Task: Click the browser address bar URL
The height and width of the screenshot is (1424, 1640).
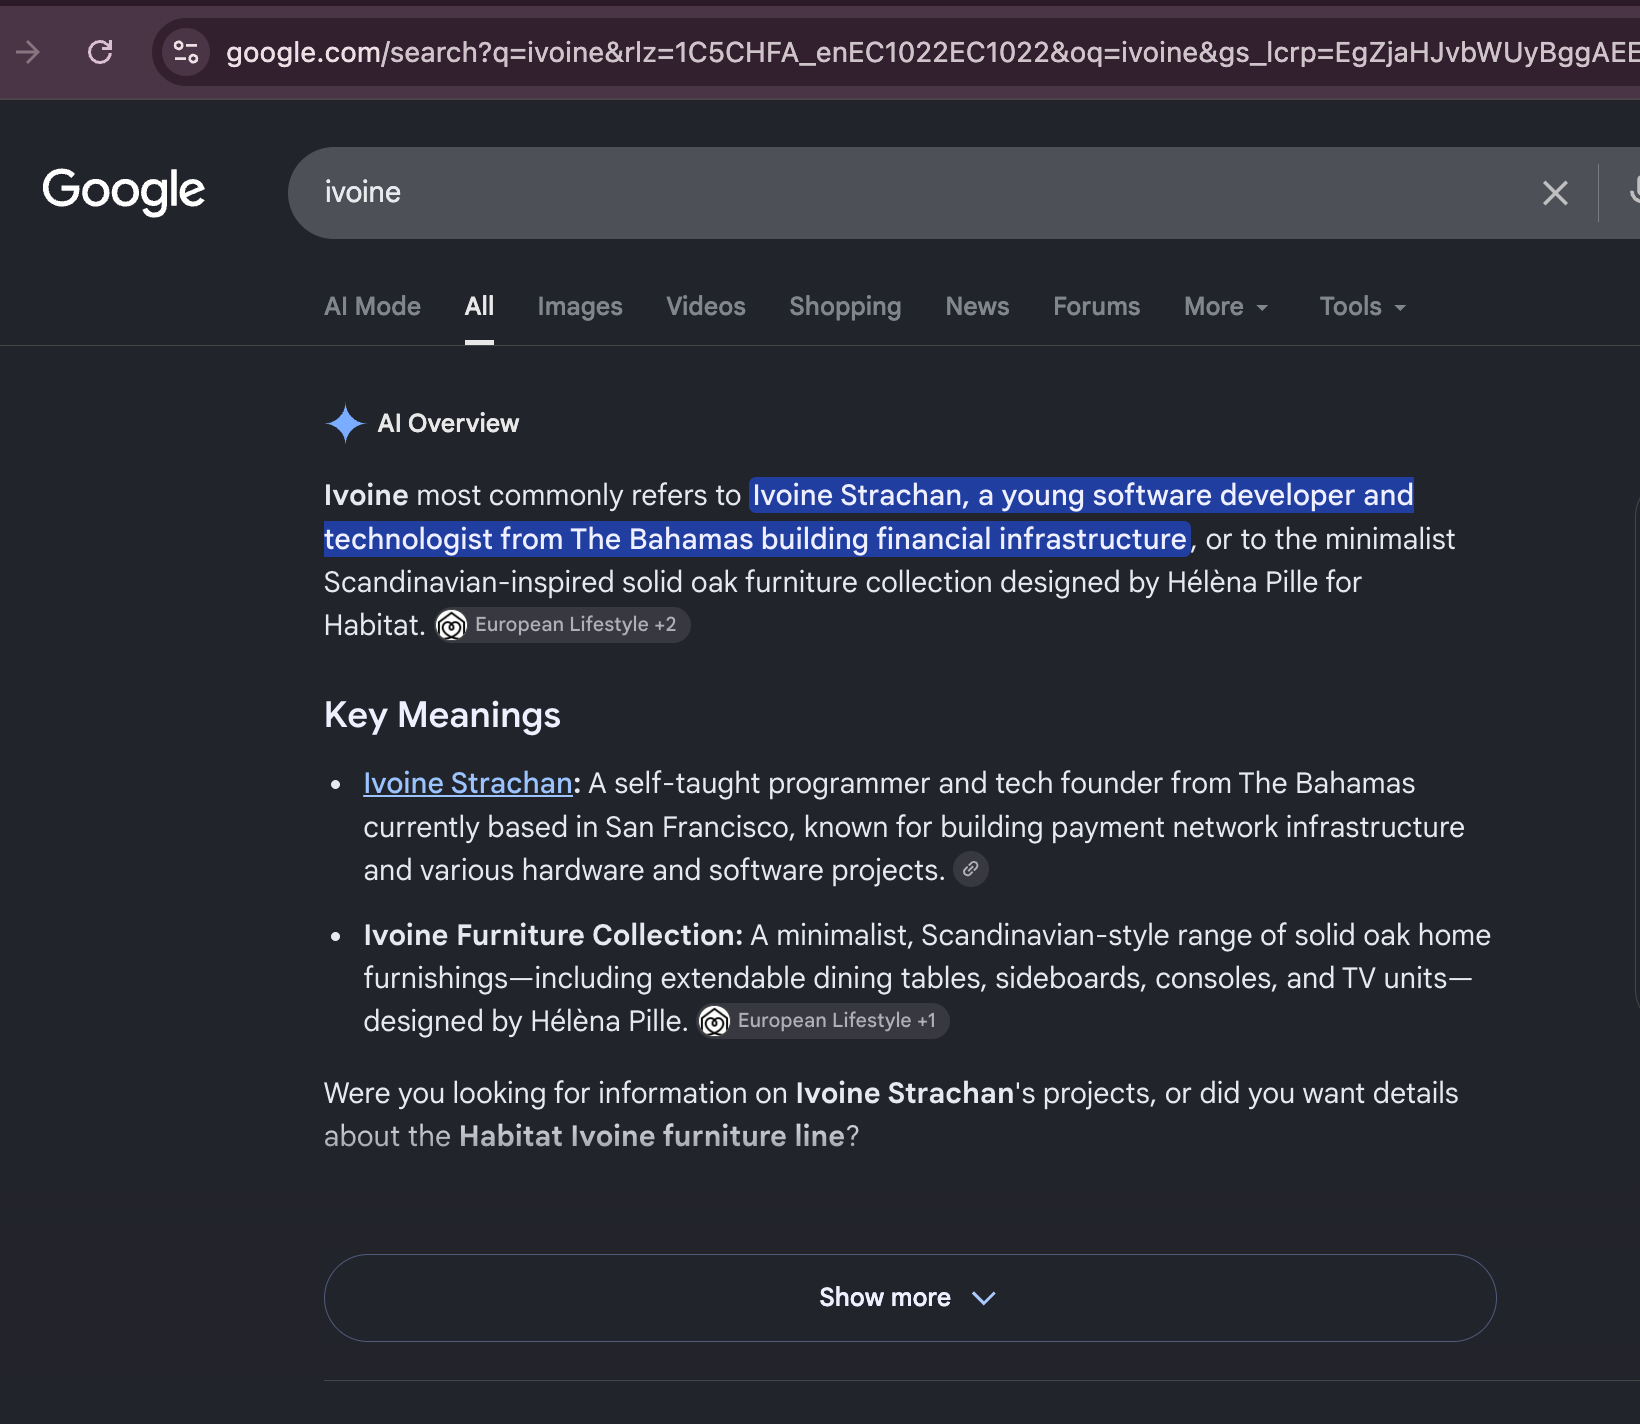Action: [930, 52]
